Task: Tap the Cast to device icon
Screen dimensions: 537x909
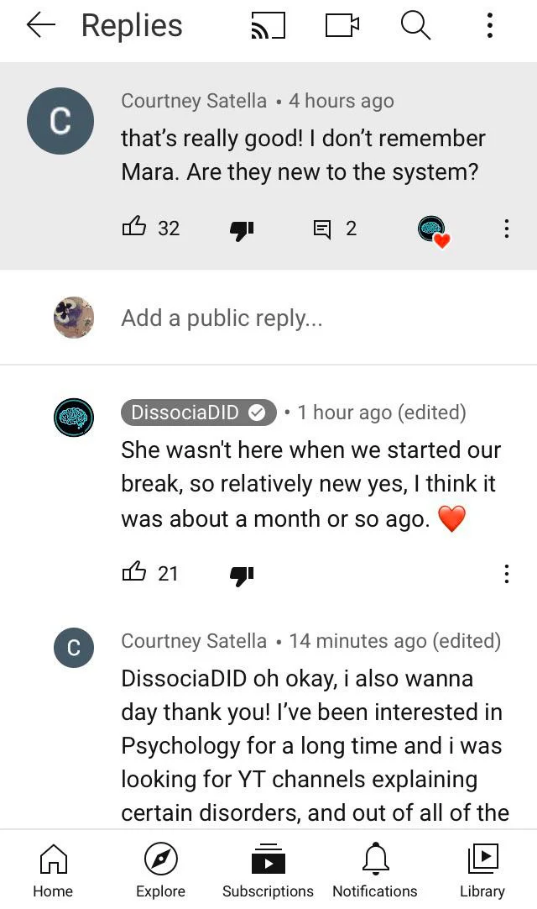Action: 268,26
